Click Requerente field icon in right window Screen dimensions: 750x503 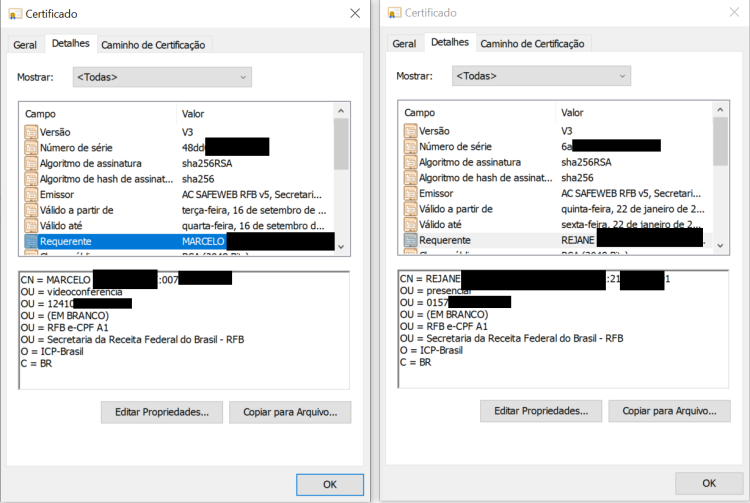tap(410, 240)
